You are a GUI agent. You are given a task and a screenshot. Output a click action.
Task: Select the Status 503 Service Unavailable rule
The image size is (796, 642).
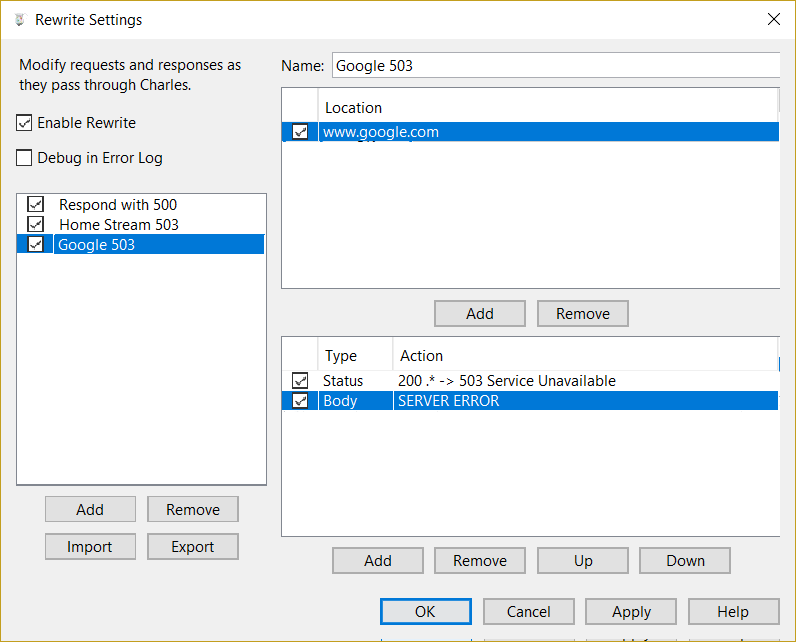(x=506, y=381)
